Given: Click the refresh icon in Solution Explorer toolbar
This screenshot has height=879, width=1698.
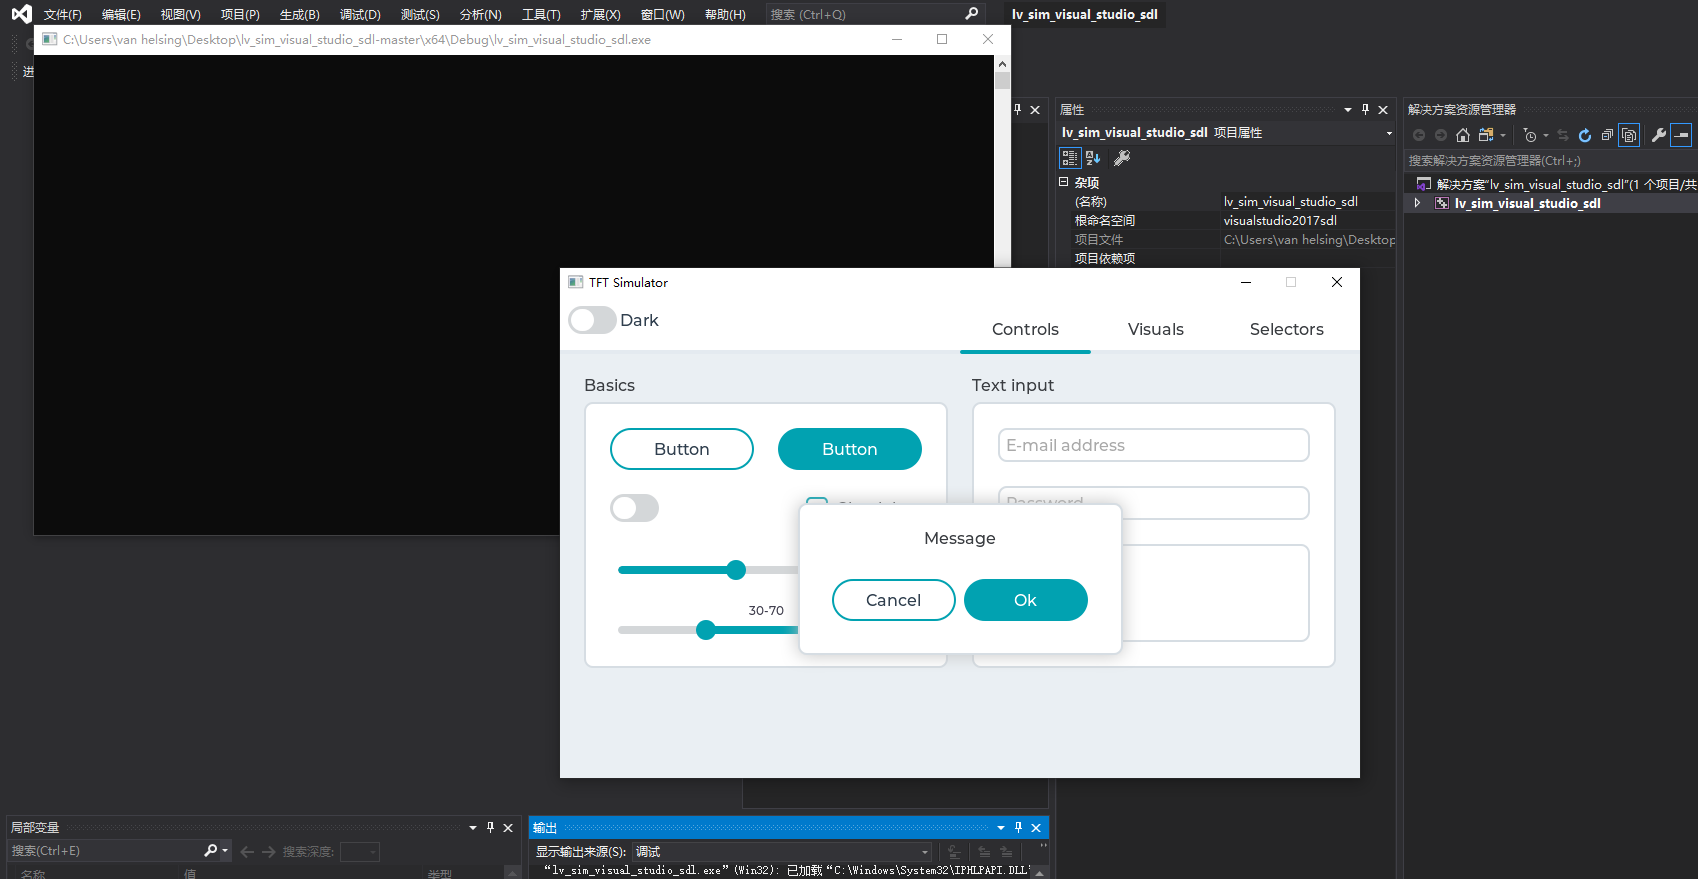Looking at the screenshot, I should [x=1585, y=135].
